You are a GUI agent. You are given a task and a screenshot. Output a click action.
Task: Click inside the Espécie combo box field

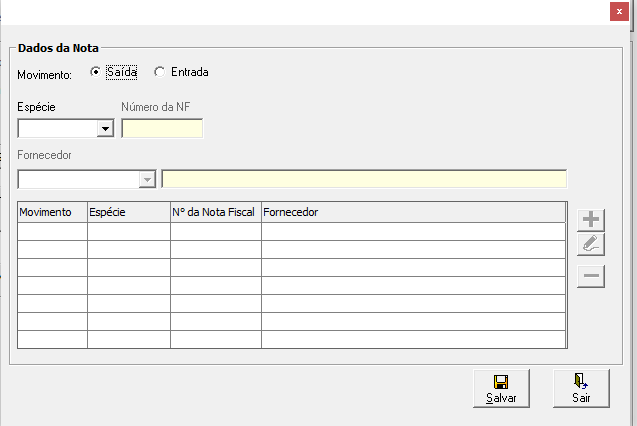click(58, 129)
